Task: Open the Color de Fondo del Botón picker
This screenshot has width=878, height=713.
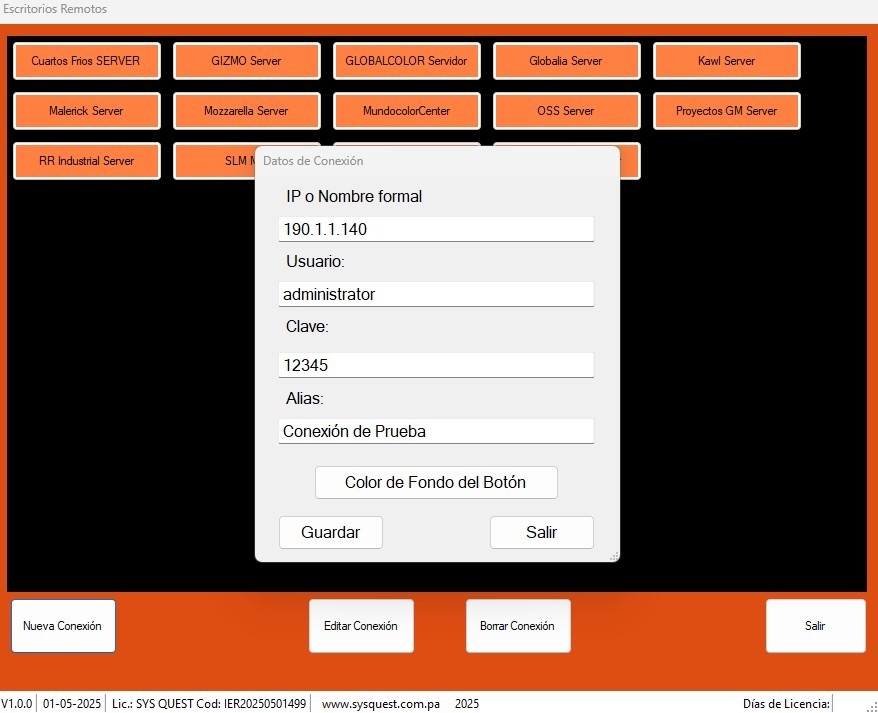Action: click(x=436, y=482)
